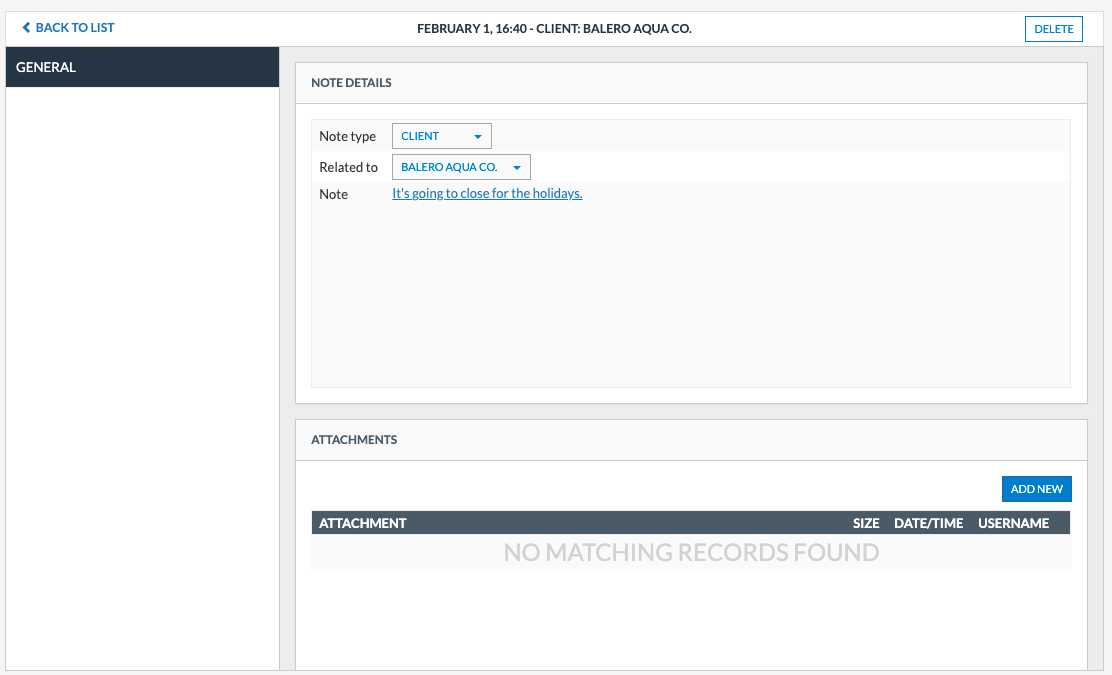Screen dimensions: 1112x675
Task: Edit the note text about holidays
Action: click(x=487, y=193)
